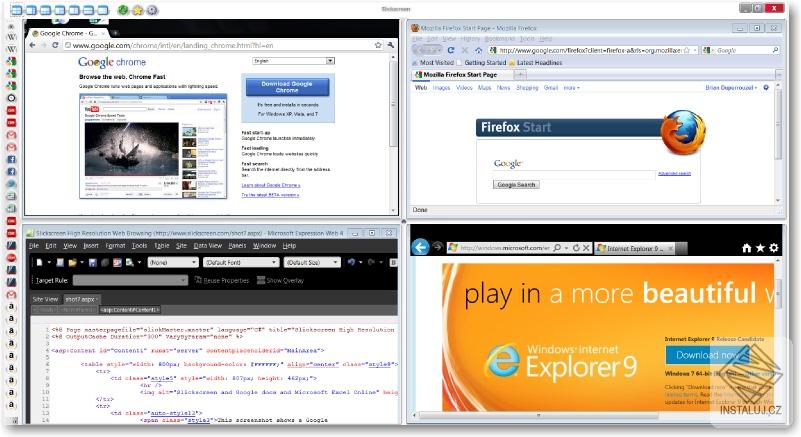Toggle the bold B button in Expression Web
The width and height of the screenshot is (801, 437).
point(393,262)
